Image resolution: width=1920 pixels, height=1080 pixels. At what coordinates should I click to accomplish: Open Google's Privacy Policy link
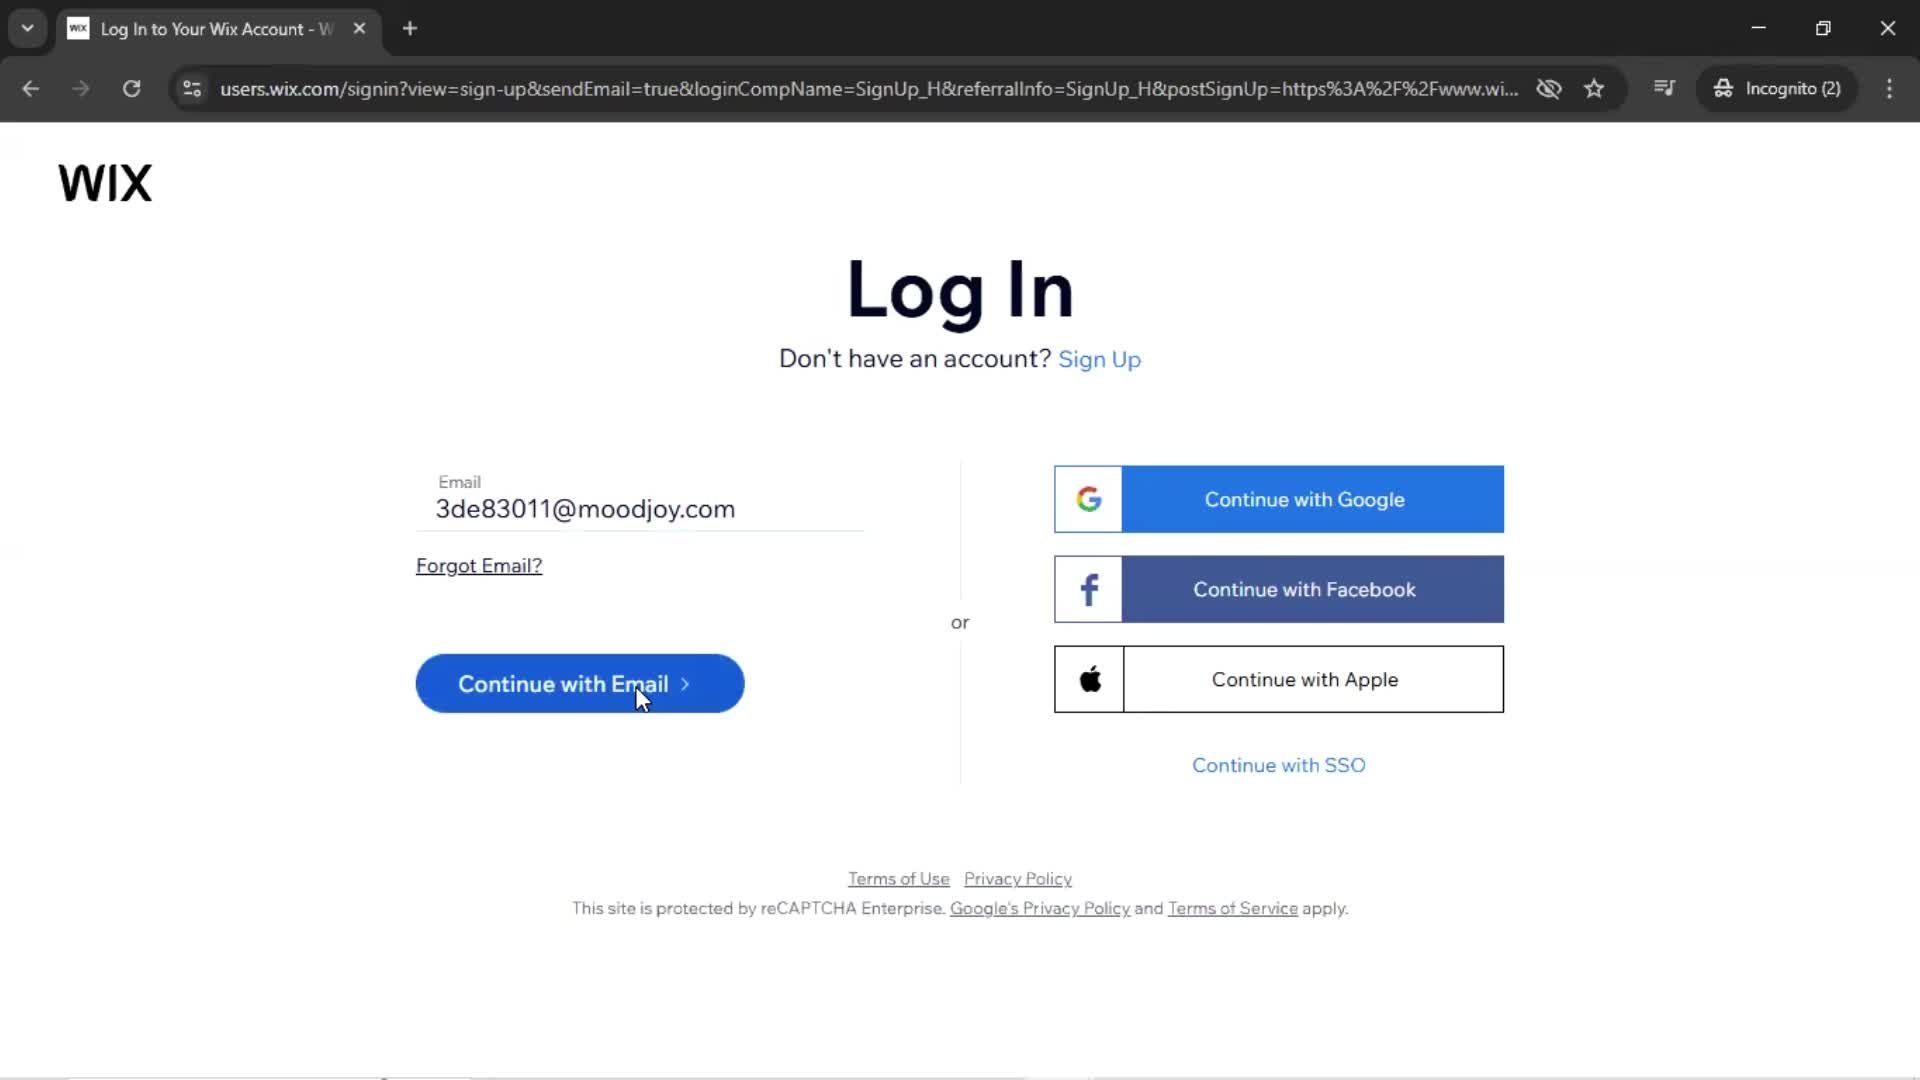(1040, 908)
